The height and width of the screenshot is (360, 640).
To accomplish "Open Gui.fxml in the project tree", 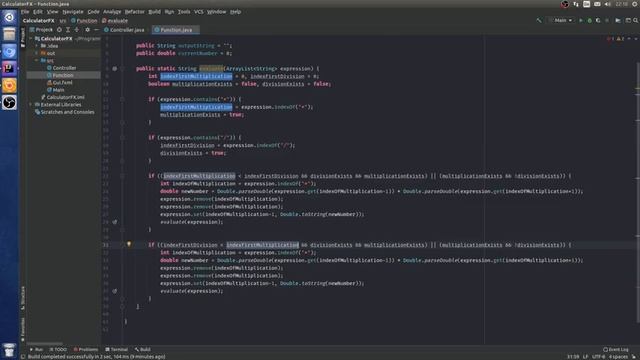I will pos(60,82).
